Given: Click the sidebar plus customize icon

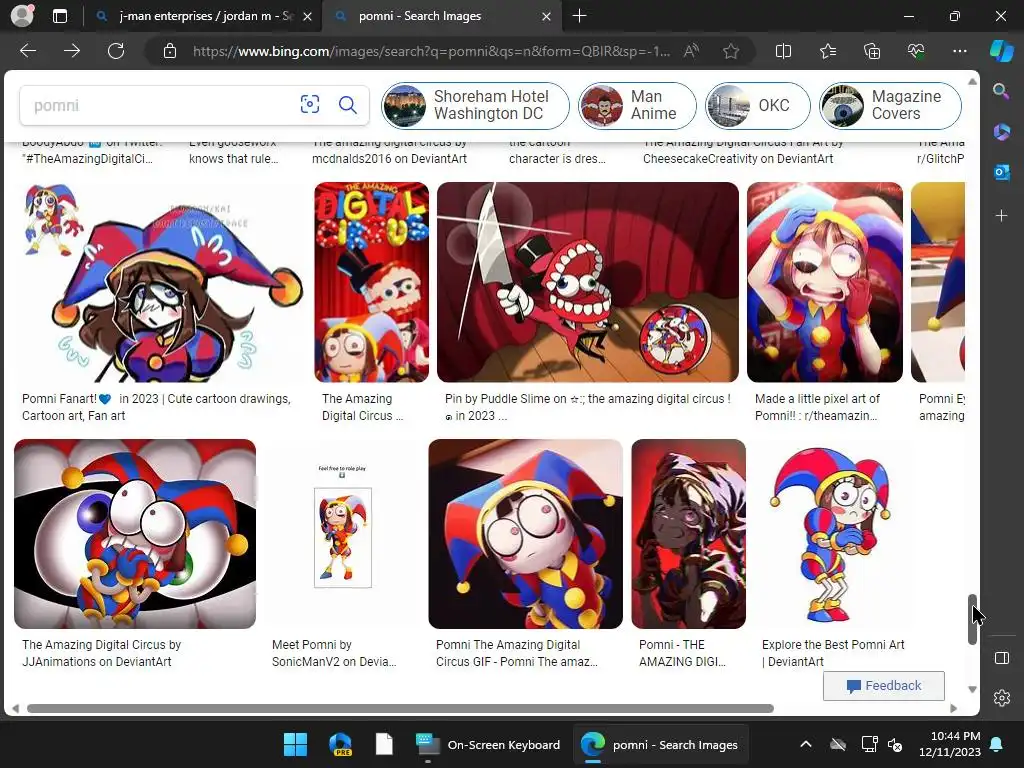Looking at the screenshot, I should 1001,216.
